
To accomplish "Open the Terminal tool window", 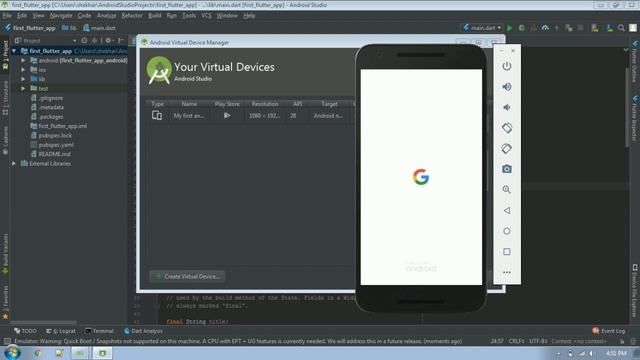I will (99, 331).
